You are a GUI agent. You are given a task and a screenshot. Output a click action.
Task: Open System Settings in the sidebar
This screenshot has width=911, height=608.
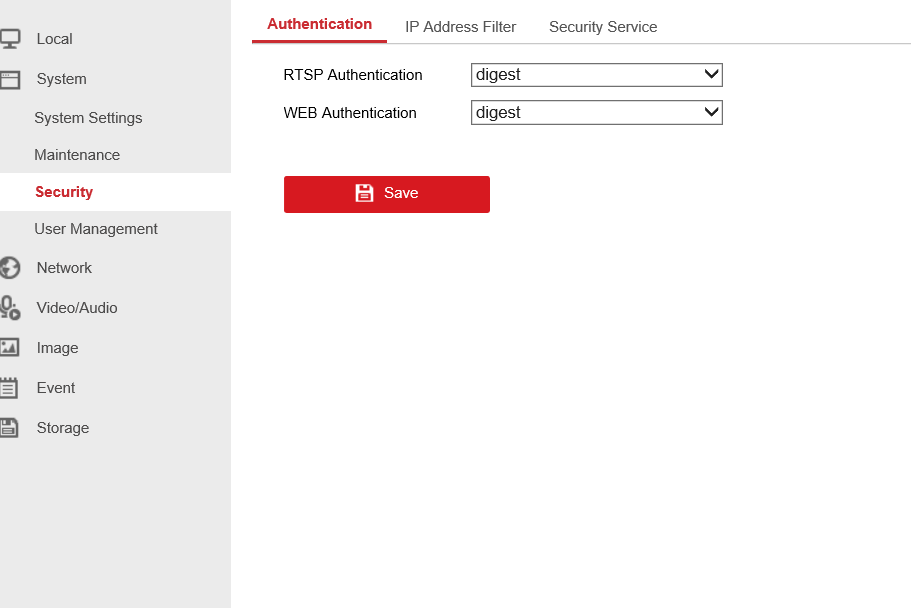88,118
